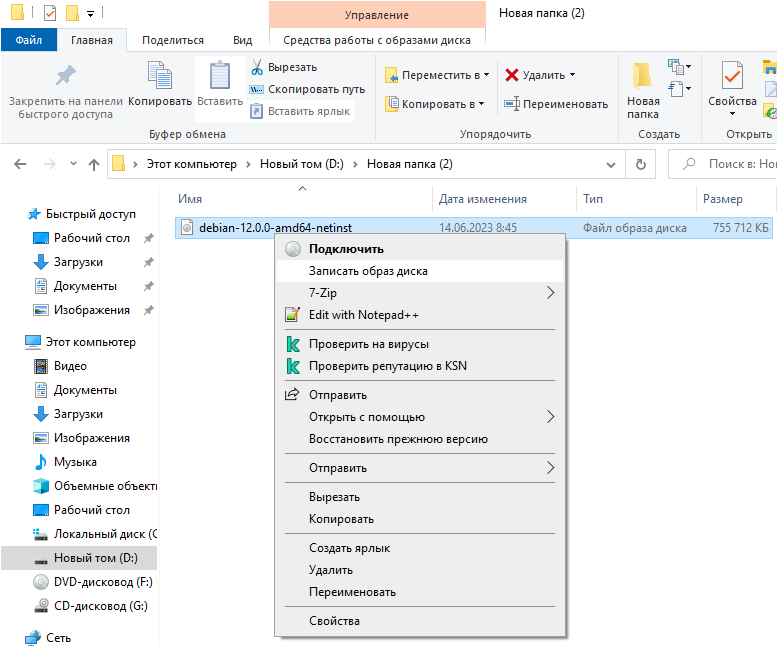This screenshot has height=646, width=777.
Task: Choose Восстановить прежнюю версию
Action: point(420,439)
